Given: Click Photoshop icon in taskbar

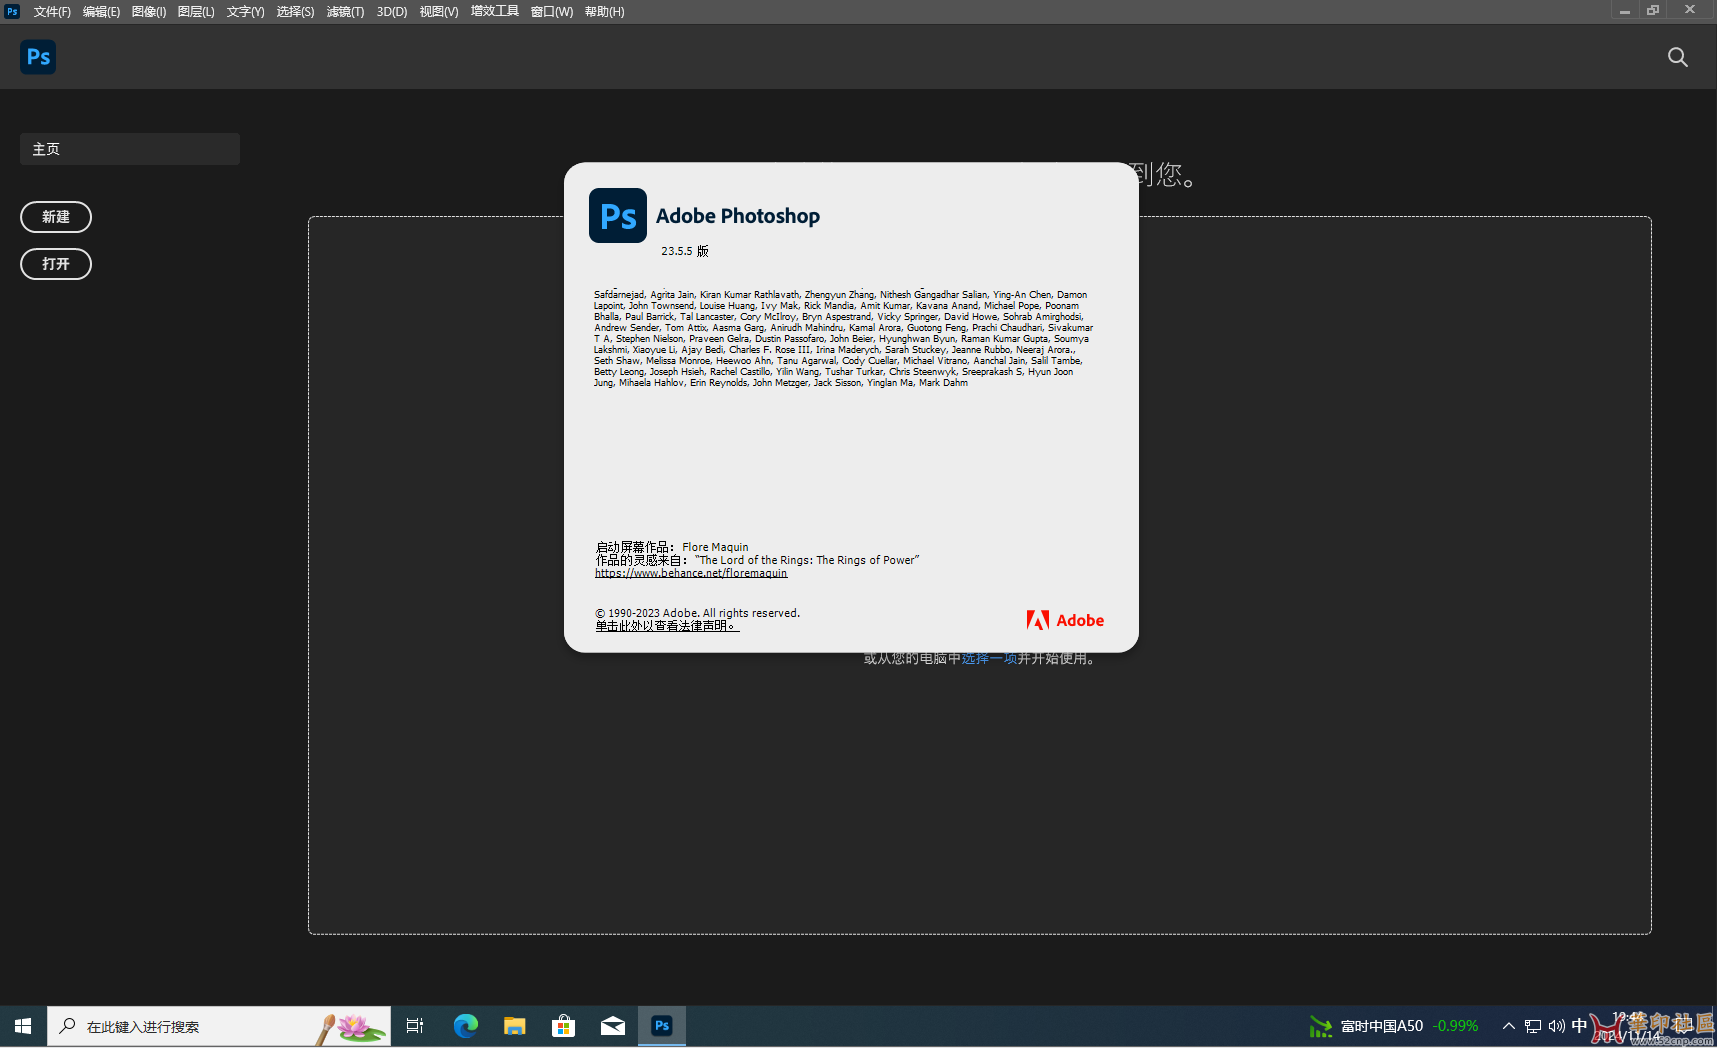Looking at the screenshot, I should [661, 1026].
